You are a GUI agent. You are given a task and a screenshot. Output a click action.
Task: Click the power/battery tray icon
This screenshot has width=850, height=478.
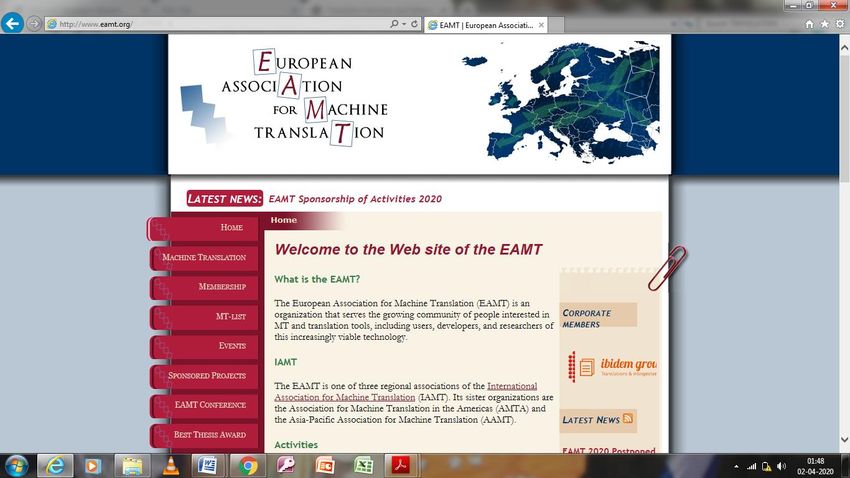[x=766, y=466]
